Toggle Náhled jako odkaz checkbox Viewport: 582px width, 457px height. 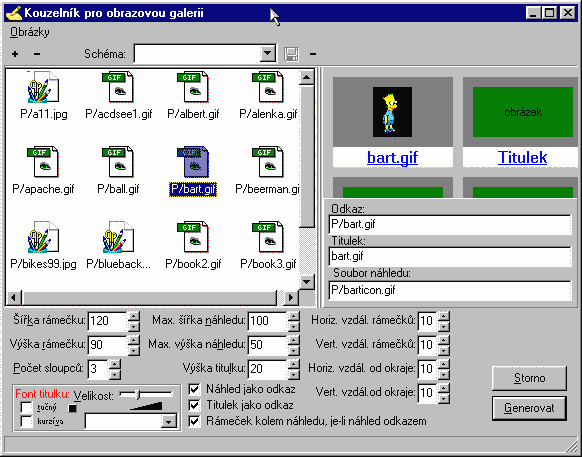point(194,389)
